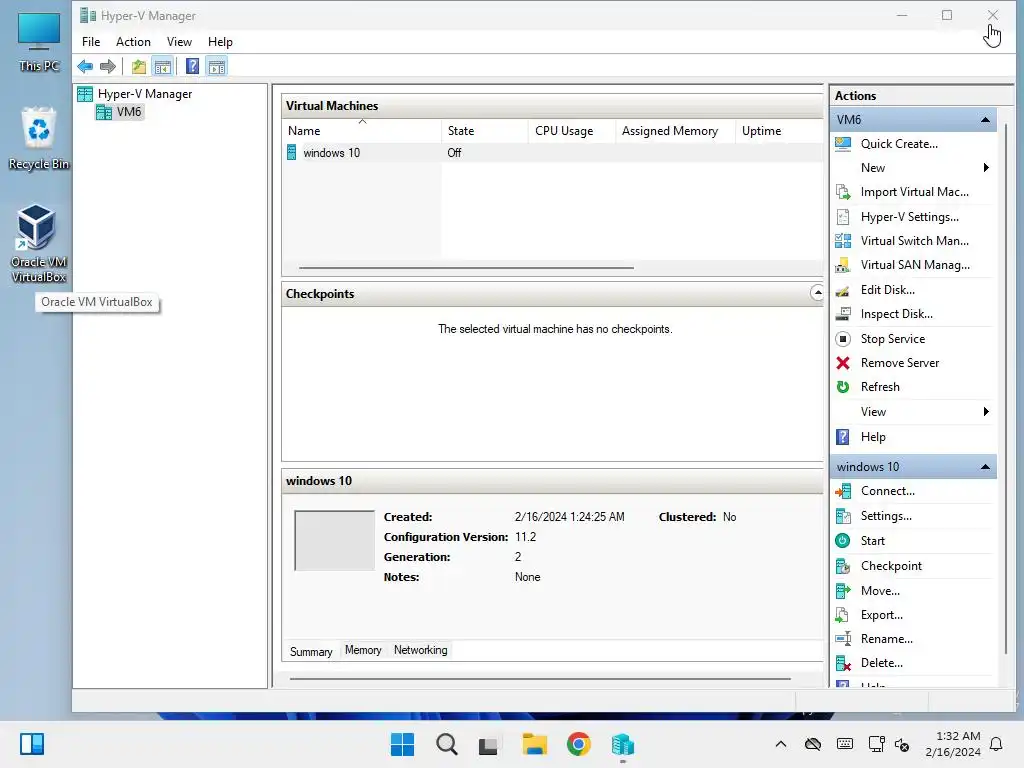The height and width of the screenshot is (768, 1024).
Task: Open the File menu
Action: tap(91, 42)
